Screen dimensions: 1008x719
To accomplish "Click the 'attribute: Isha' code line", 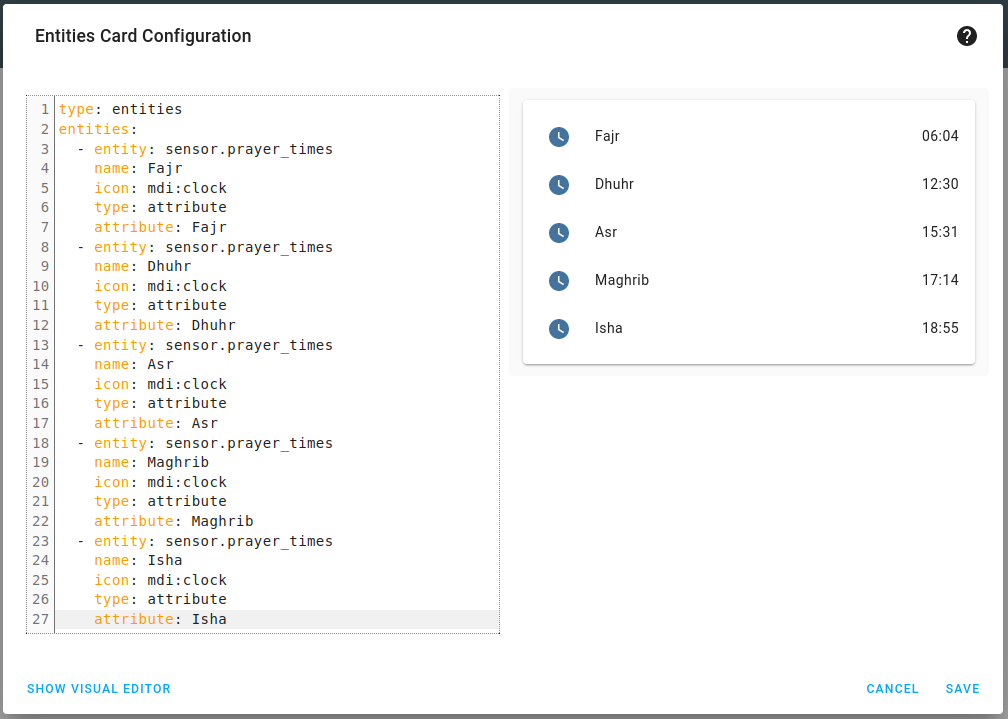I will click(x=160, y=619).
